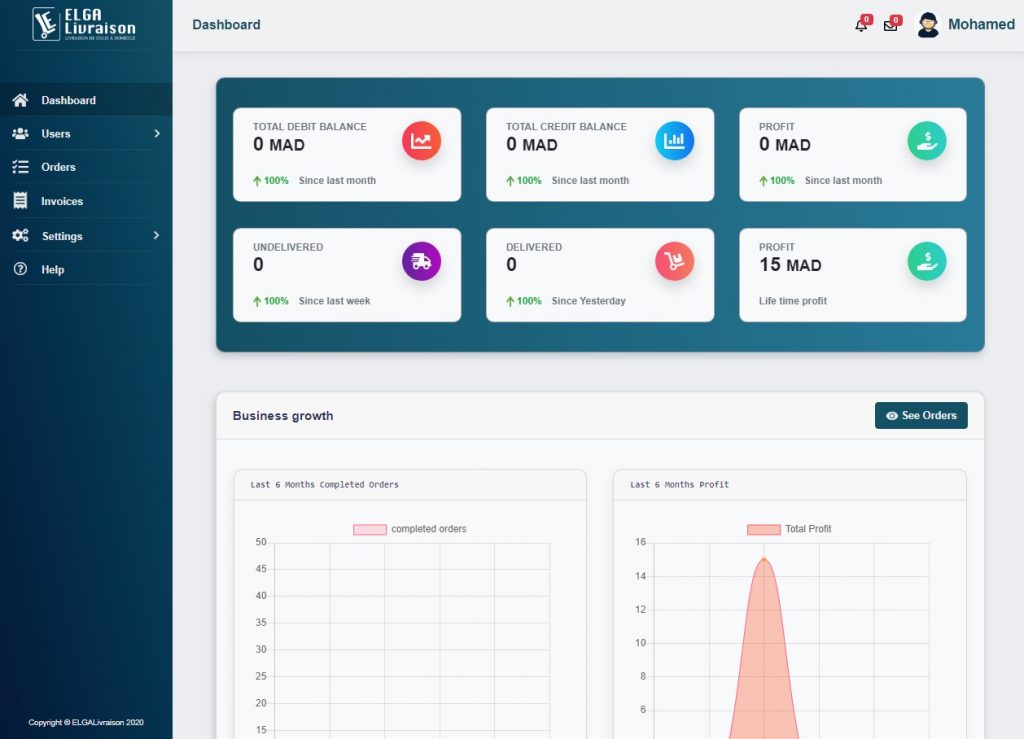The image size is (1024, 739).
Task: Click the red dolly icon on Delivered card
Action: pos(675,261)
